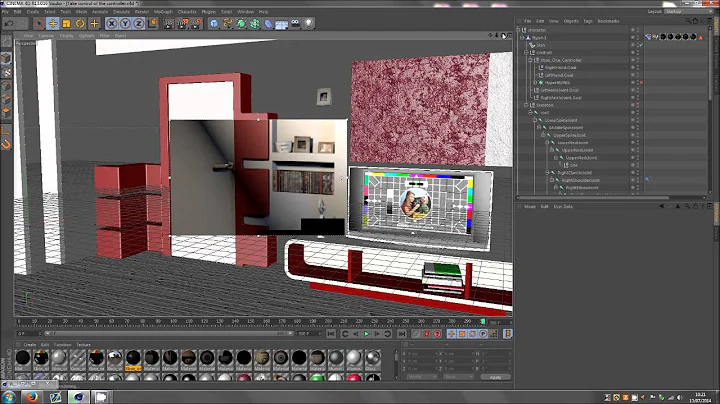Open the MoGraph menu
Image resolution: width=720 pixels, height=404 pixels.
click(163, 11)
